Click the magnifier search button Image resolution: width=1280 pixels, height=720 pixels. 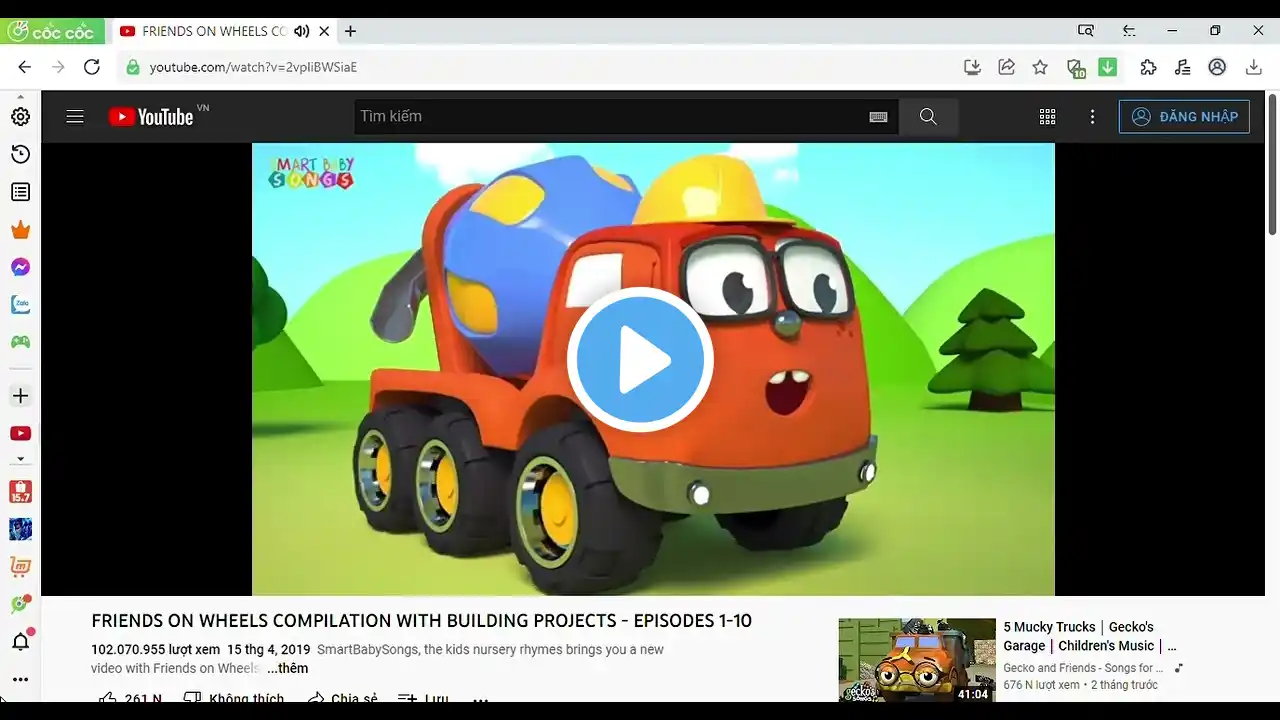[x=928, y=117]
